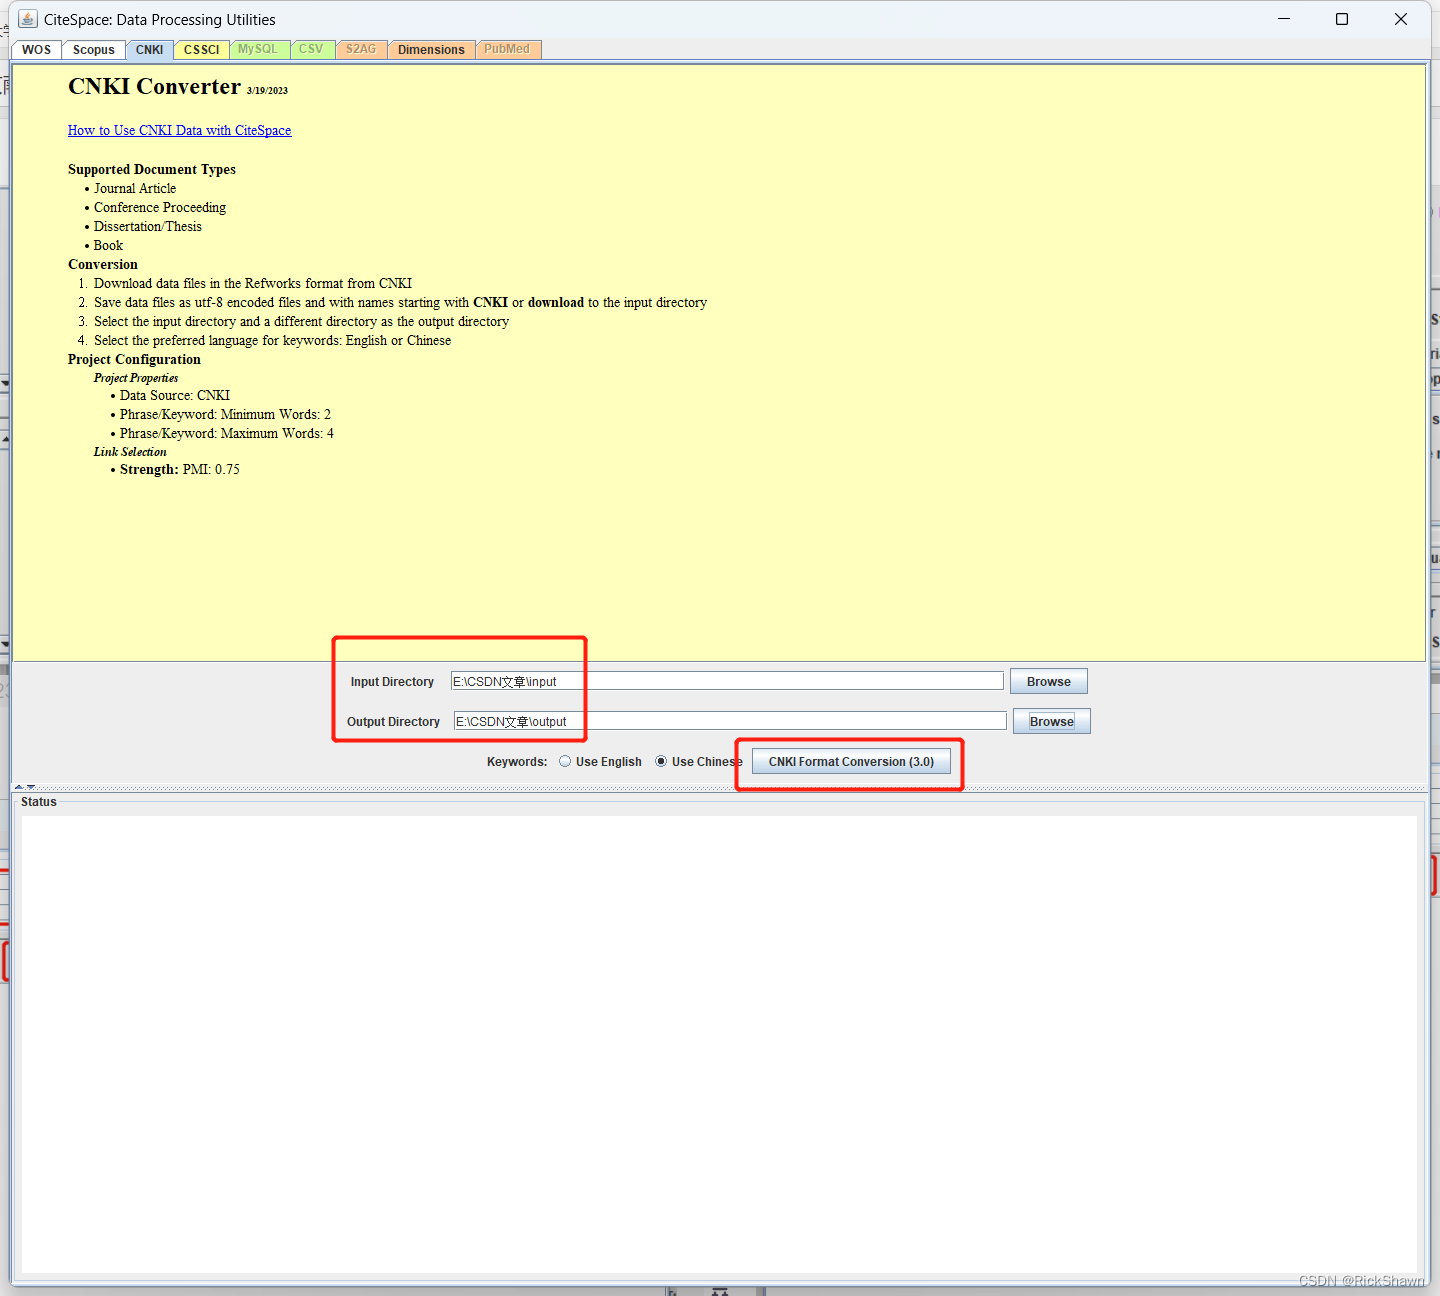Click the Input Directory text field

727,681
